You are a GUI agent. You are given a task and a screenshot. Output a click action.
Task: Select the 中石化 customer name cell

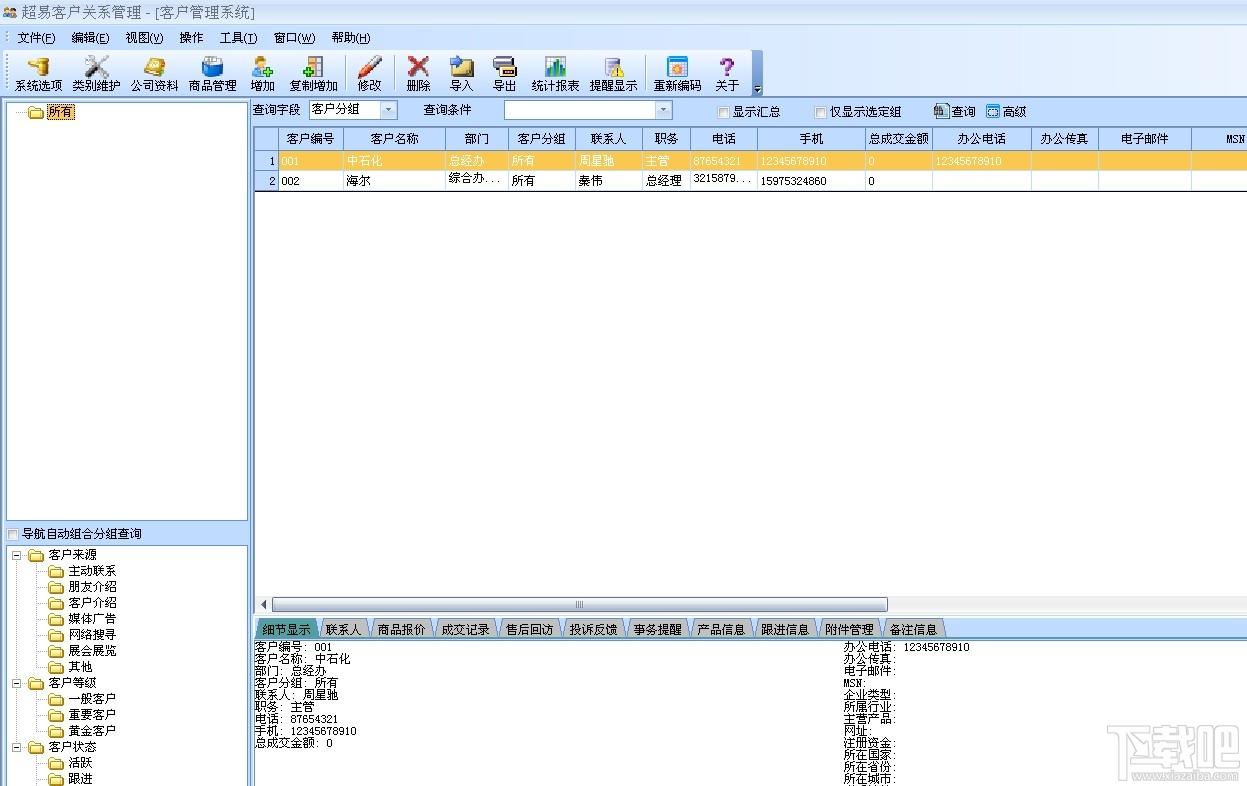tap(395, 160)
